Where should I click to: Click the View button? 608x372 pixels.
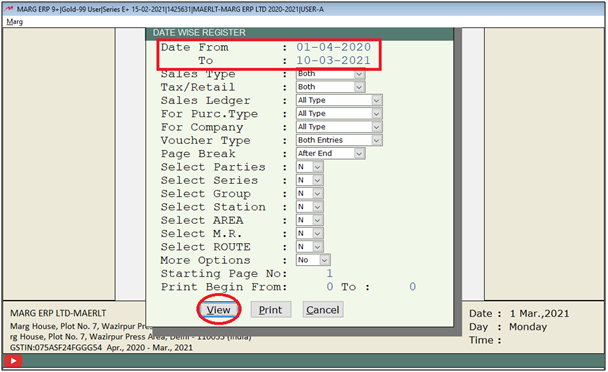click(218, 310)
